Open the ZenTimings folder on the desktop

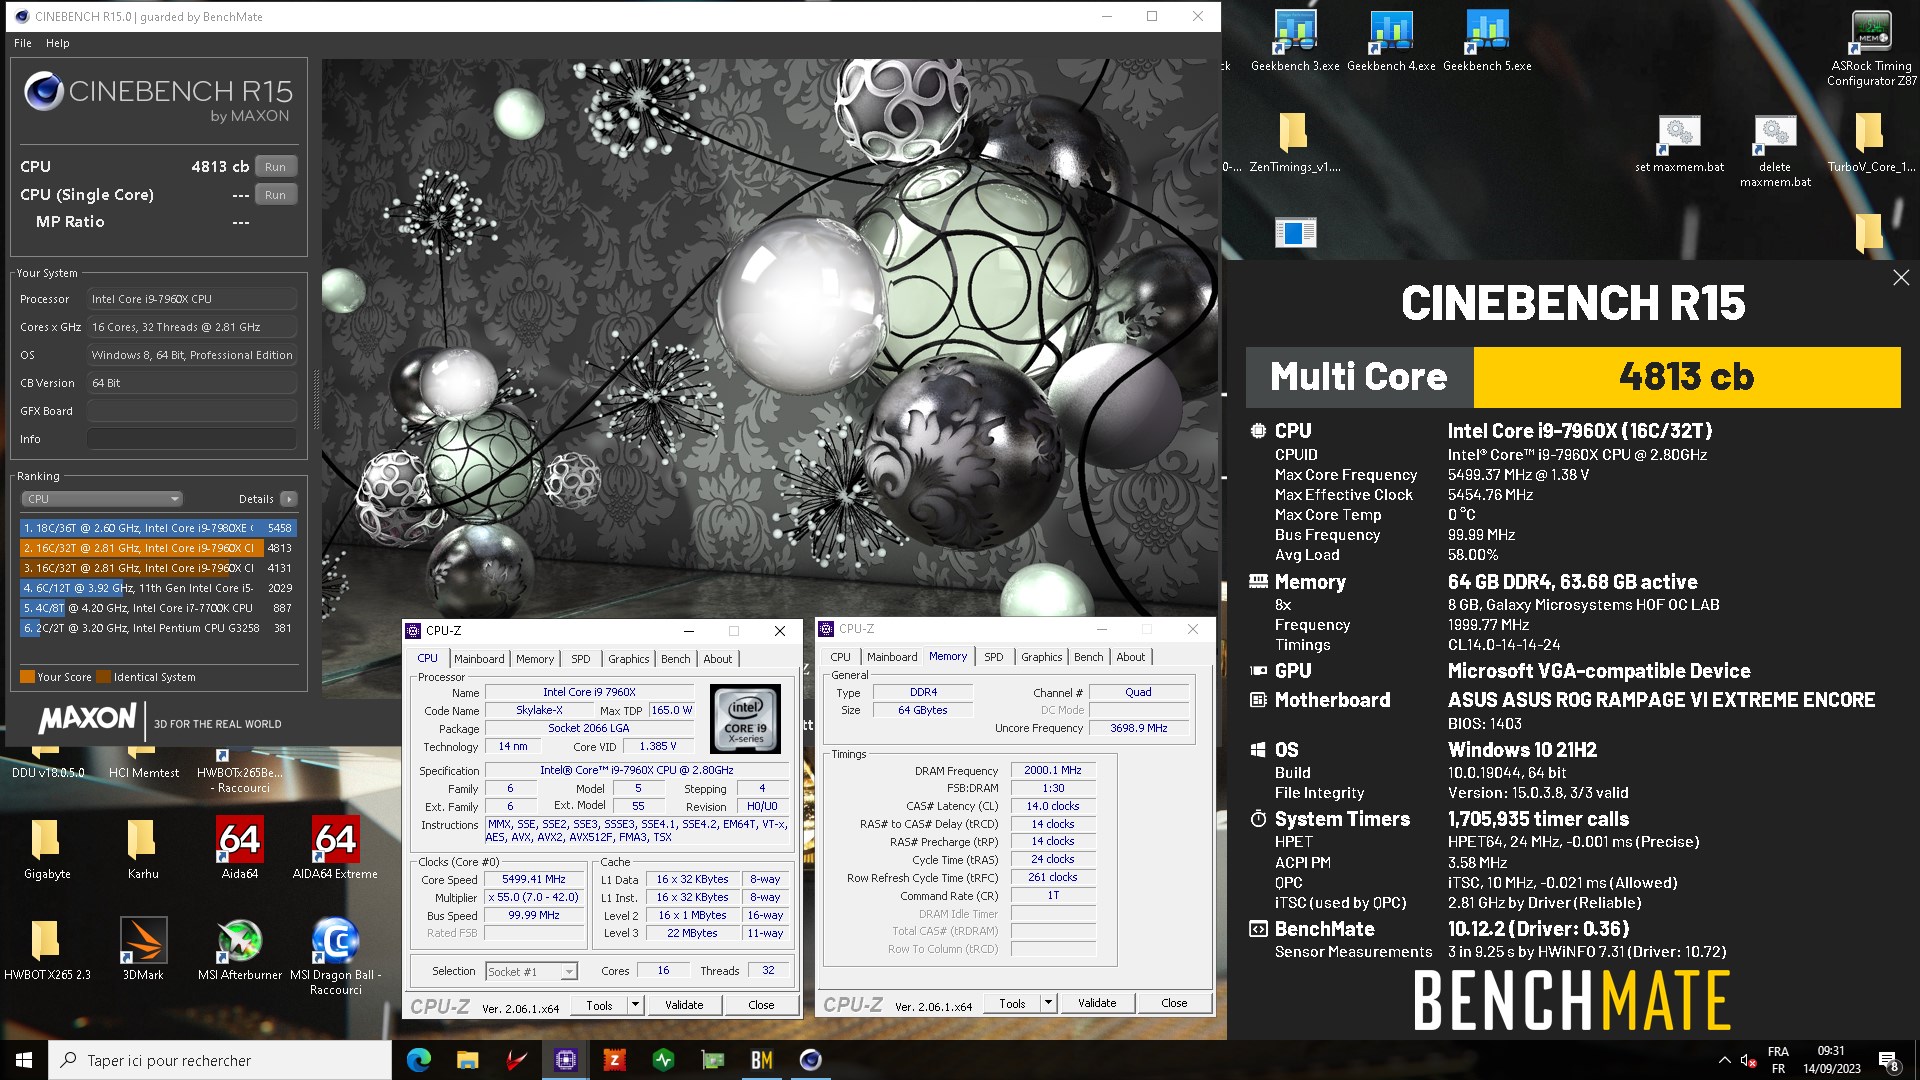pos(1294,142)
